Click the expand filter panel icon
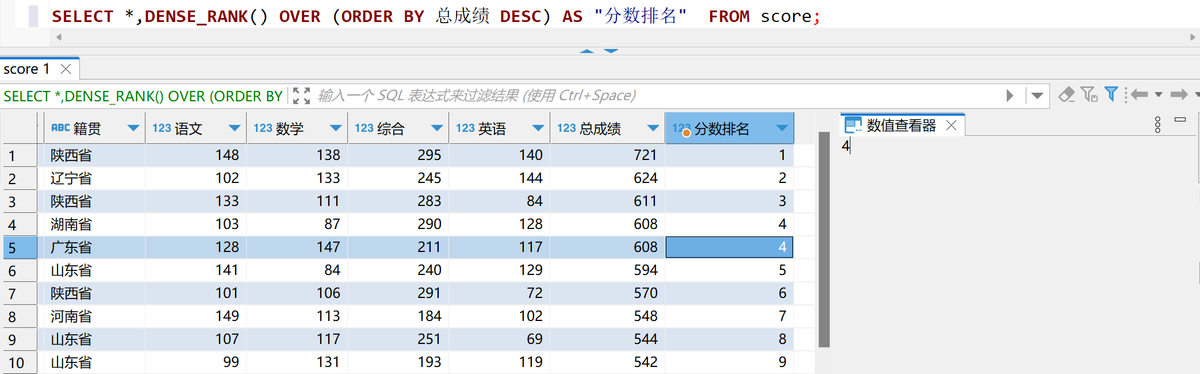The width and height of the screenshot is (1200, 374). point(300,95)
